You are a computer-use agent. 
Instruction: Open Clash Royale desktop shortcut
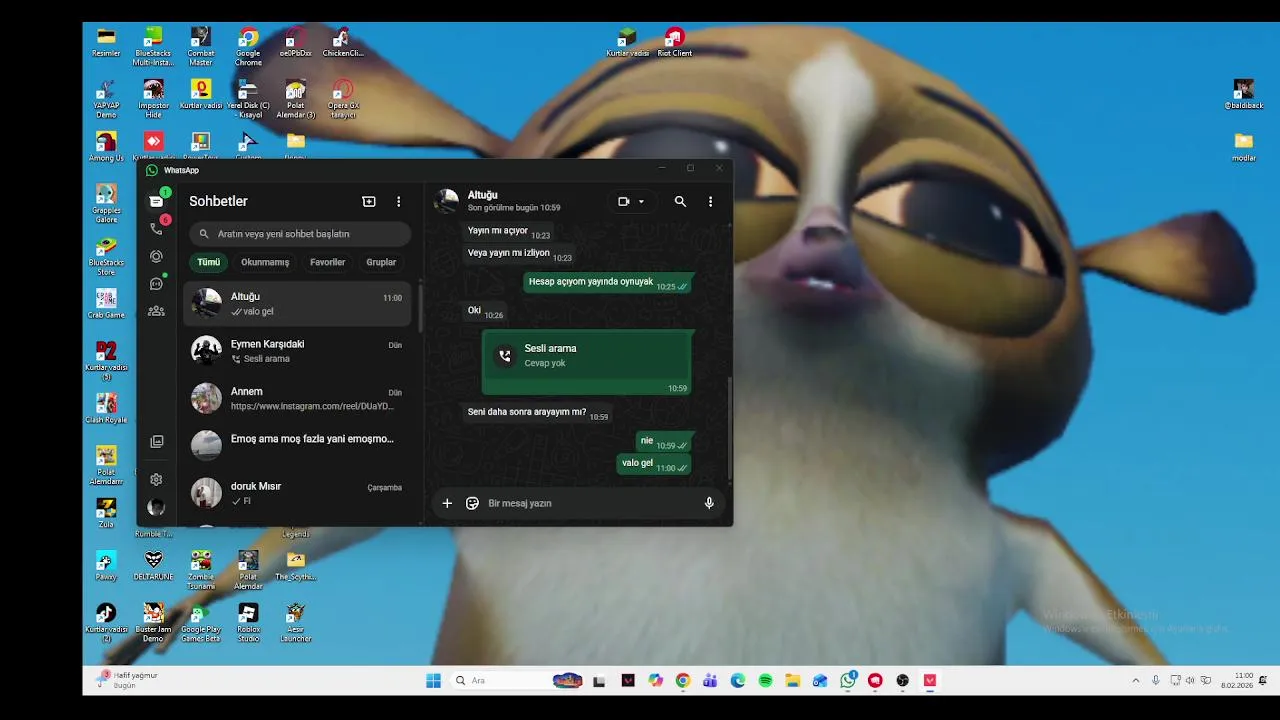[x=106, y=408]
